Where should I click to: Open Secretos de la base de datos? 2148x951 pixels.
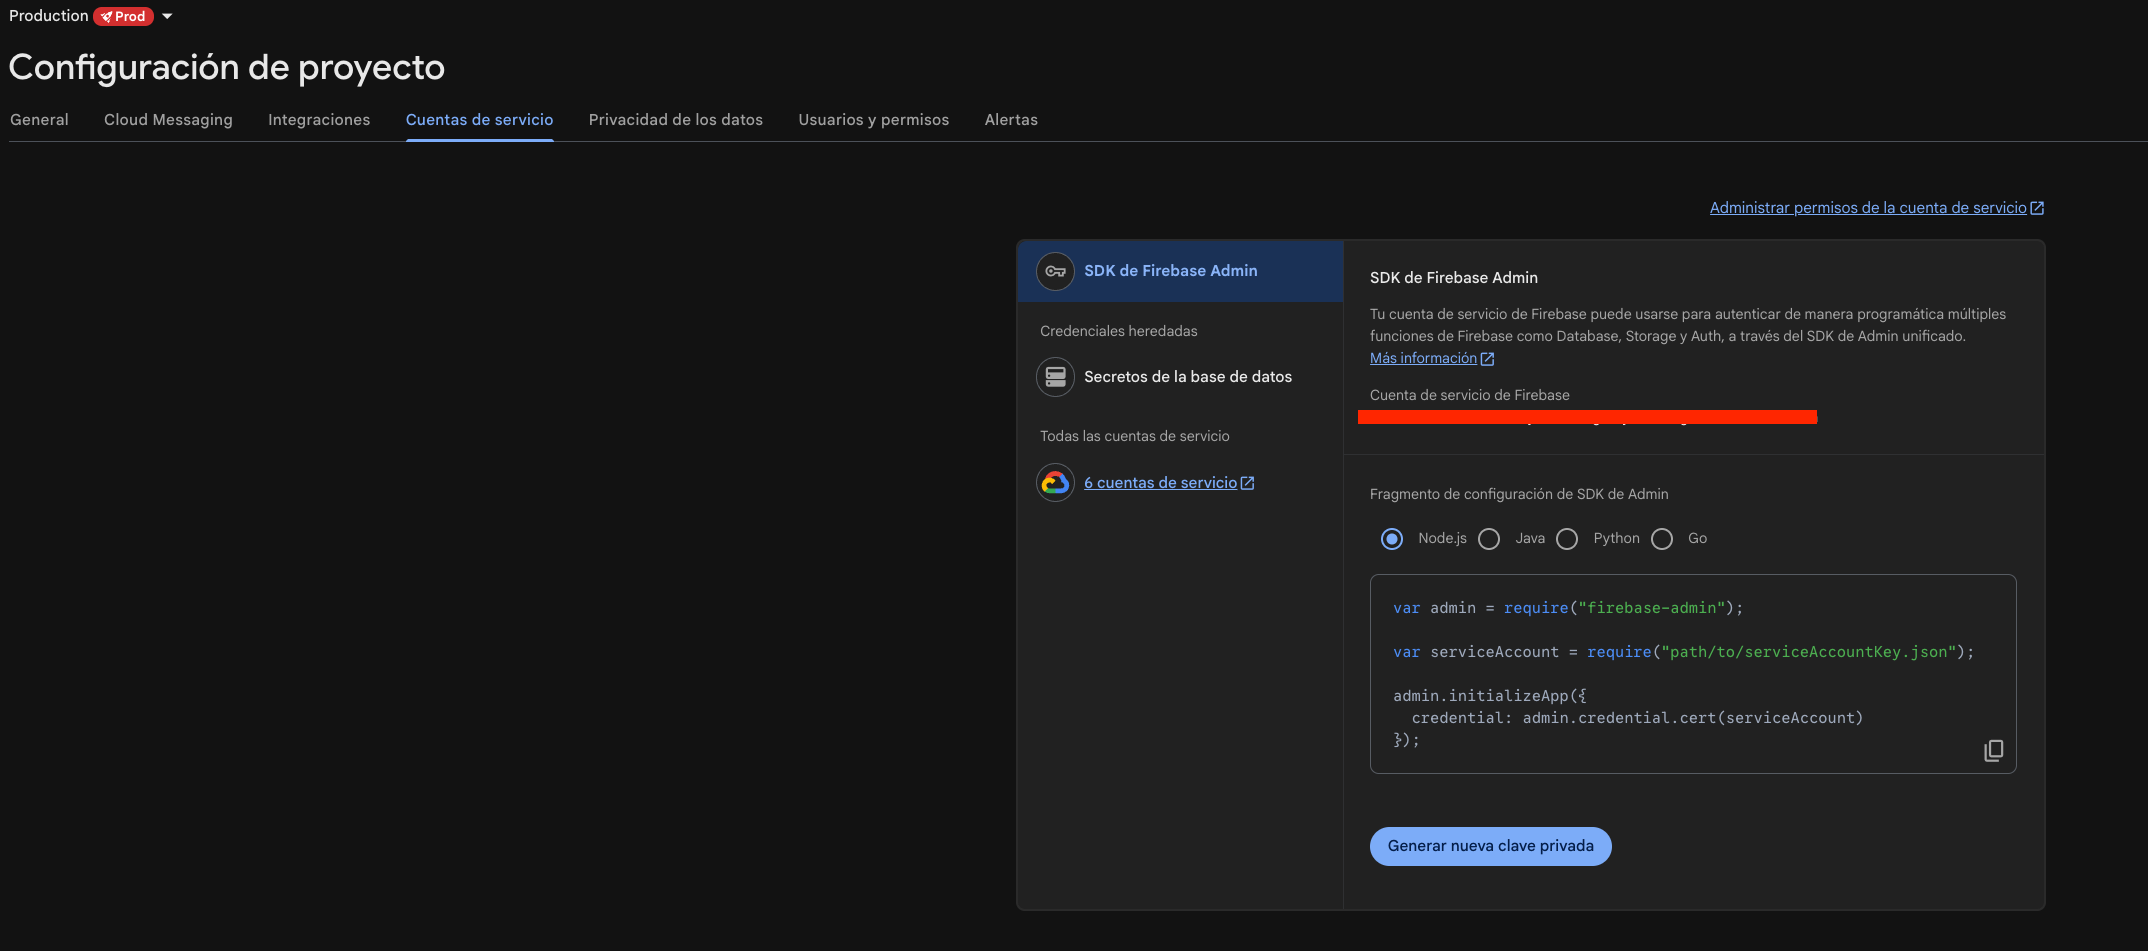click(1188, 377)
